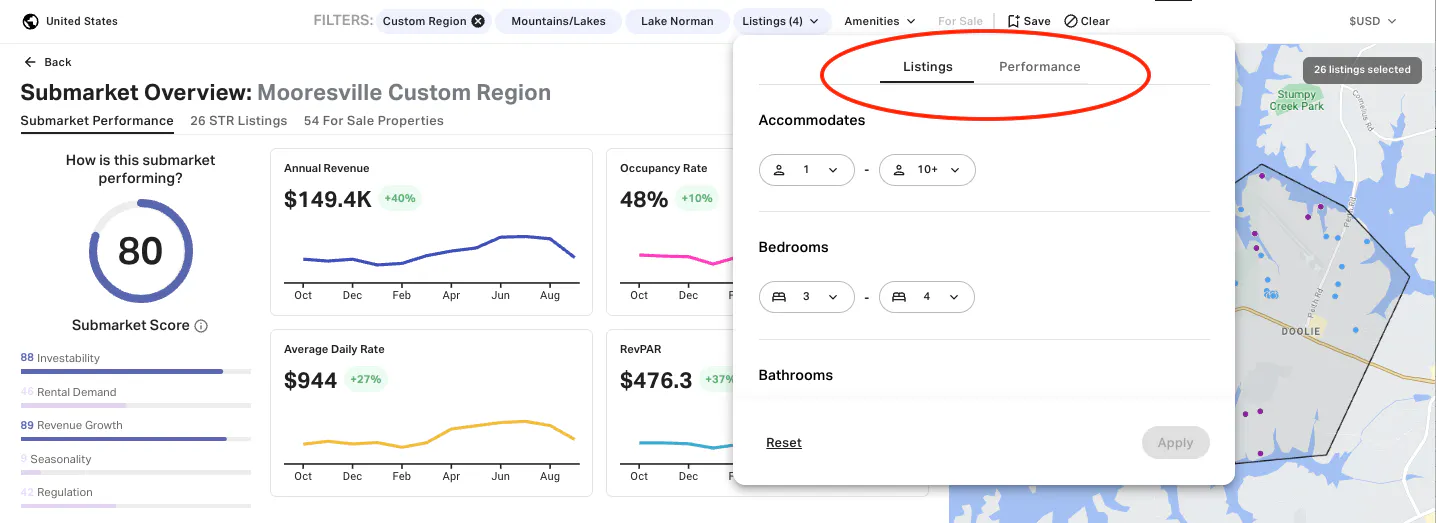Open the Submarket Performance tab
The width and height of the screenshot is (1436, 523).
coord(97,121)
